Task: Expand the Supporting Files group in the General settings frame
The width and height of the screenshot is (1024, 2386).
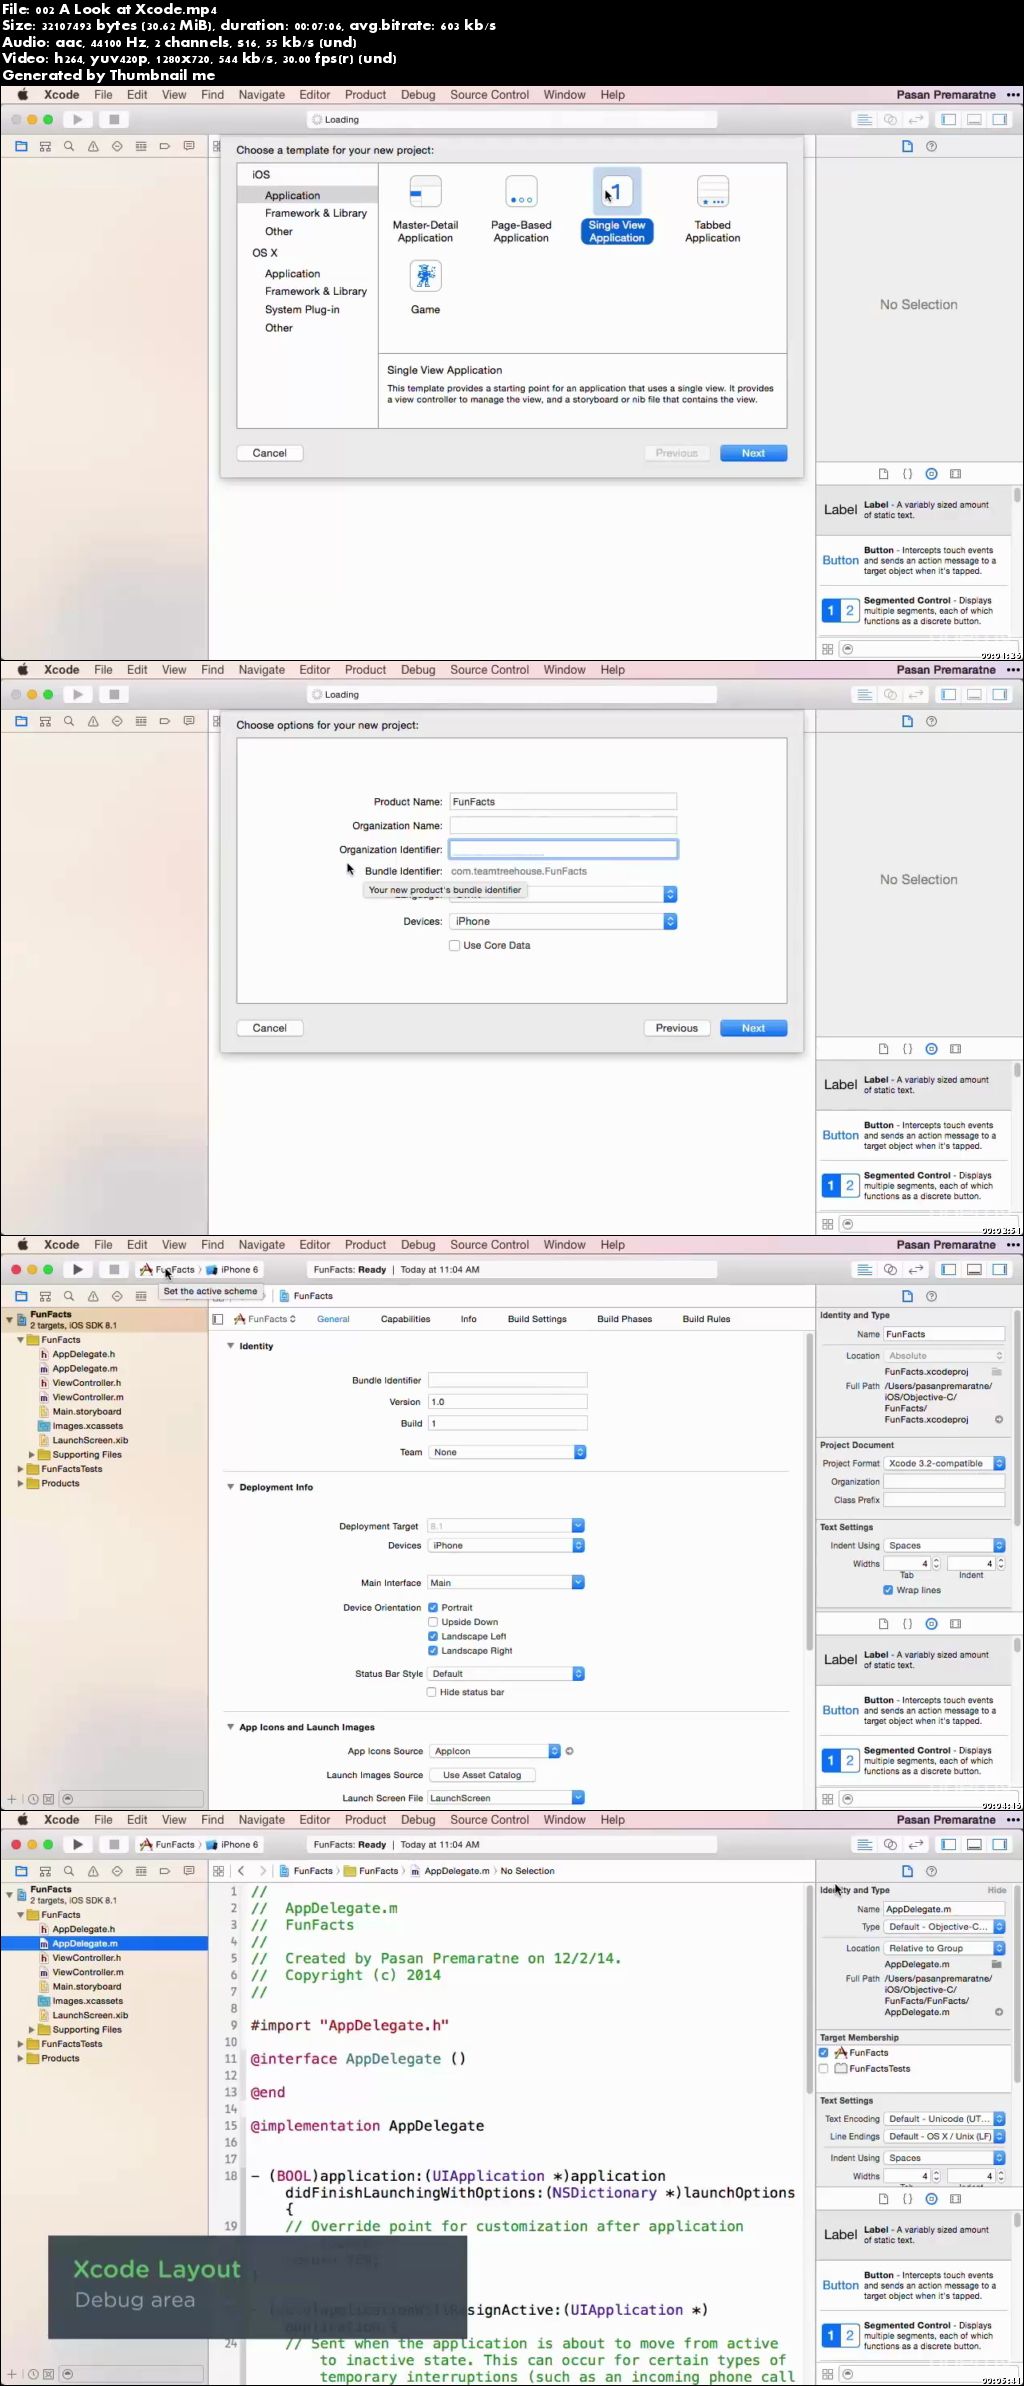Action: pyautogui.click(x=32, y=1455)
